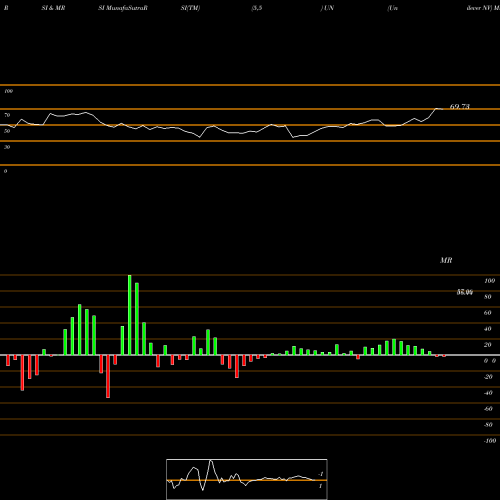This screenshot has height=500, width=500.
Task: Click the MR axis label 80
Action: [488, 297]
